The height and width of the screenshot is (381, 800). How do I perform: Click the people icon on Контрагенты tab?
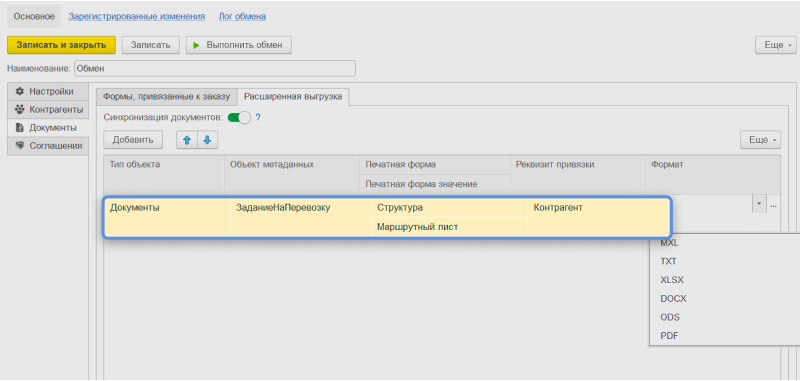point(20,109)
